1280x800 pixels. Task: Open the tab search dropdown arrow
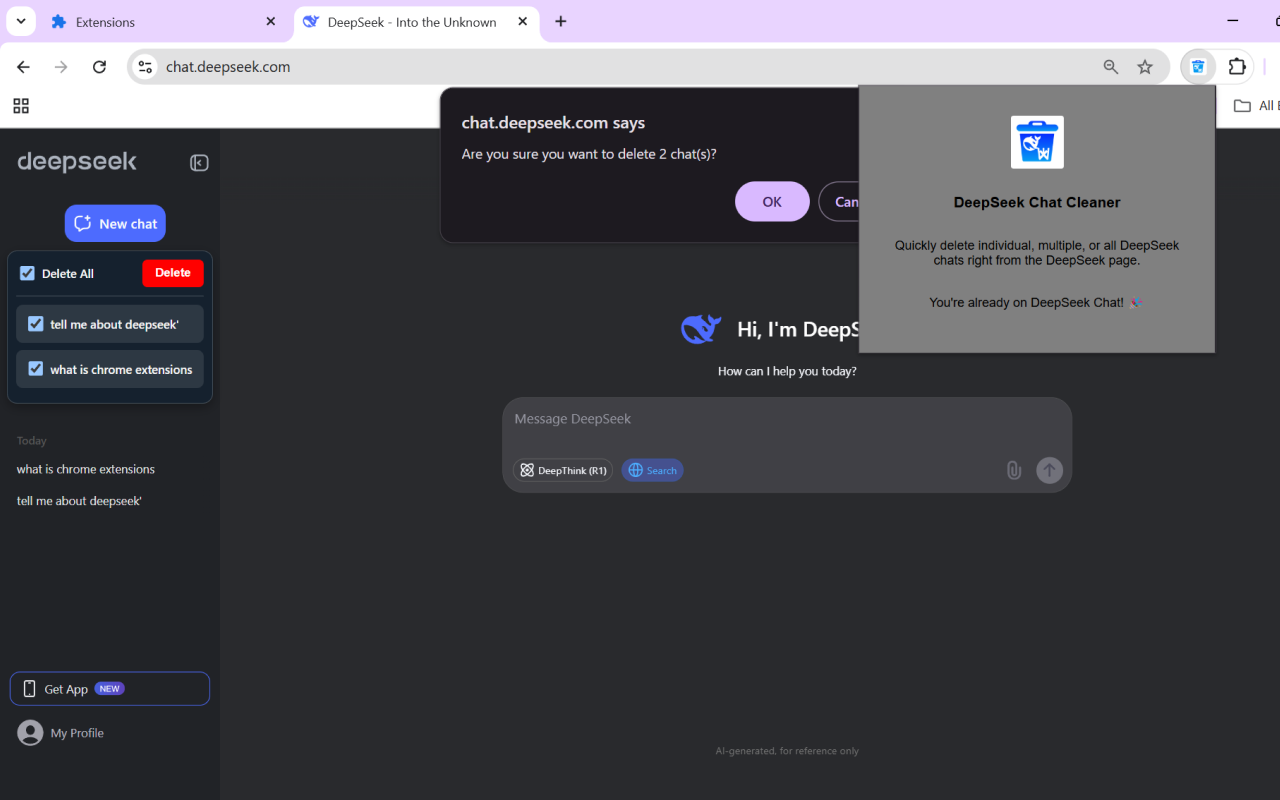point(21,21)
